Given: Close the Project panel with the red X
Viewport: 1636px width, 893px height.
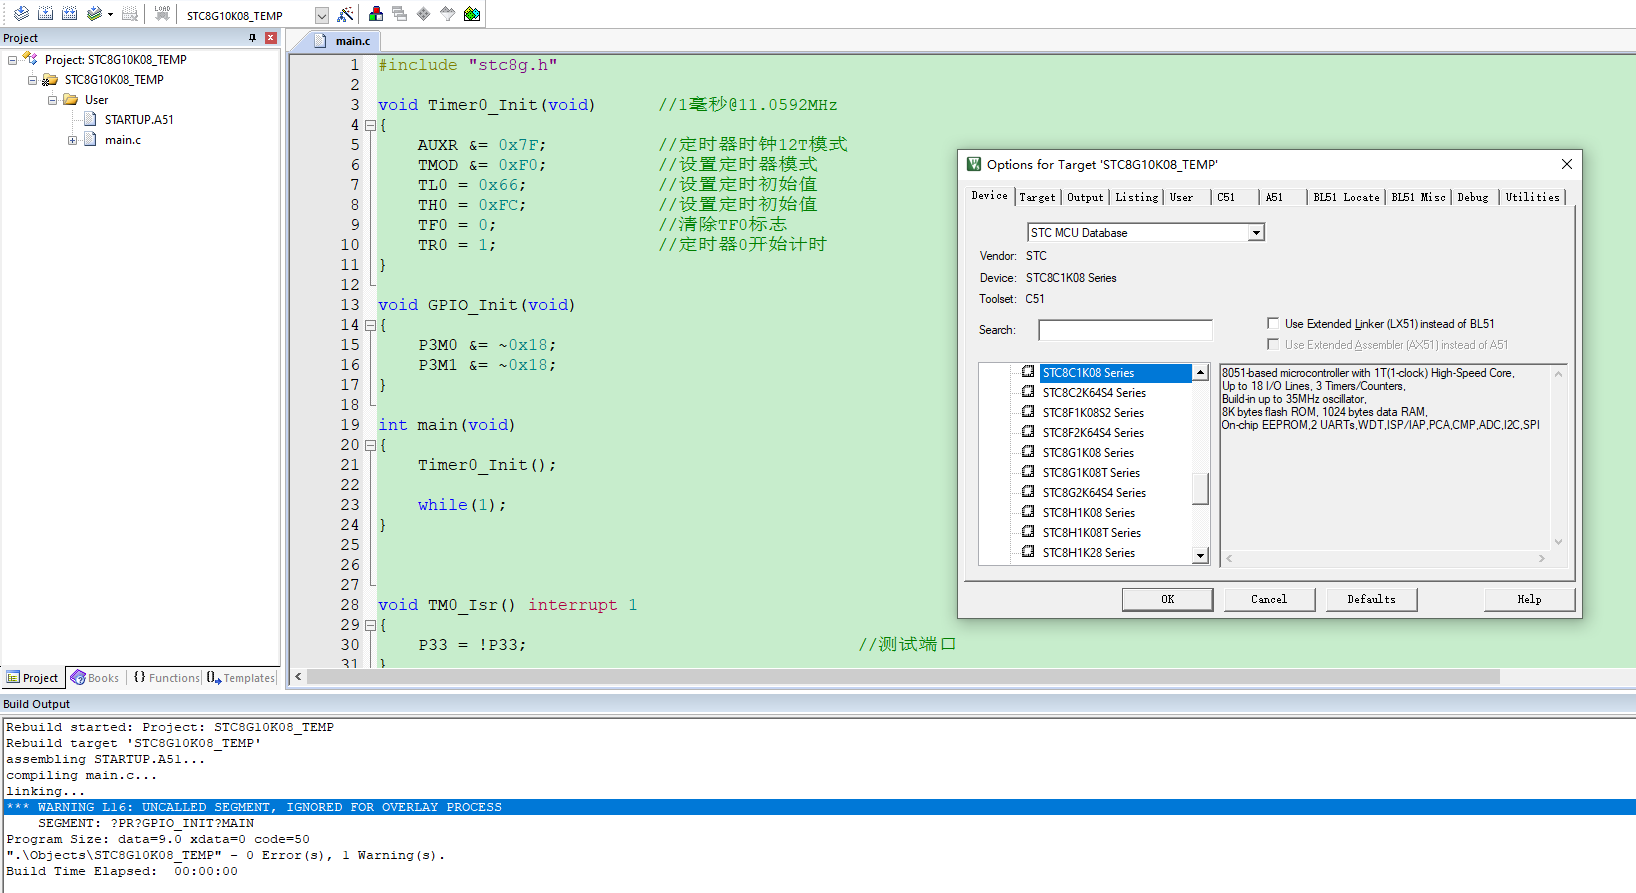Looking at the screenshot, I should point(270,38).
